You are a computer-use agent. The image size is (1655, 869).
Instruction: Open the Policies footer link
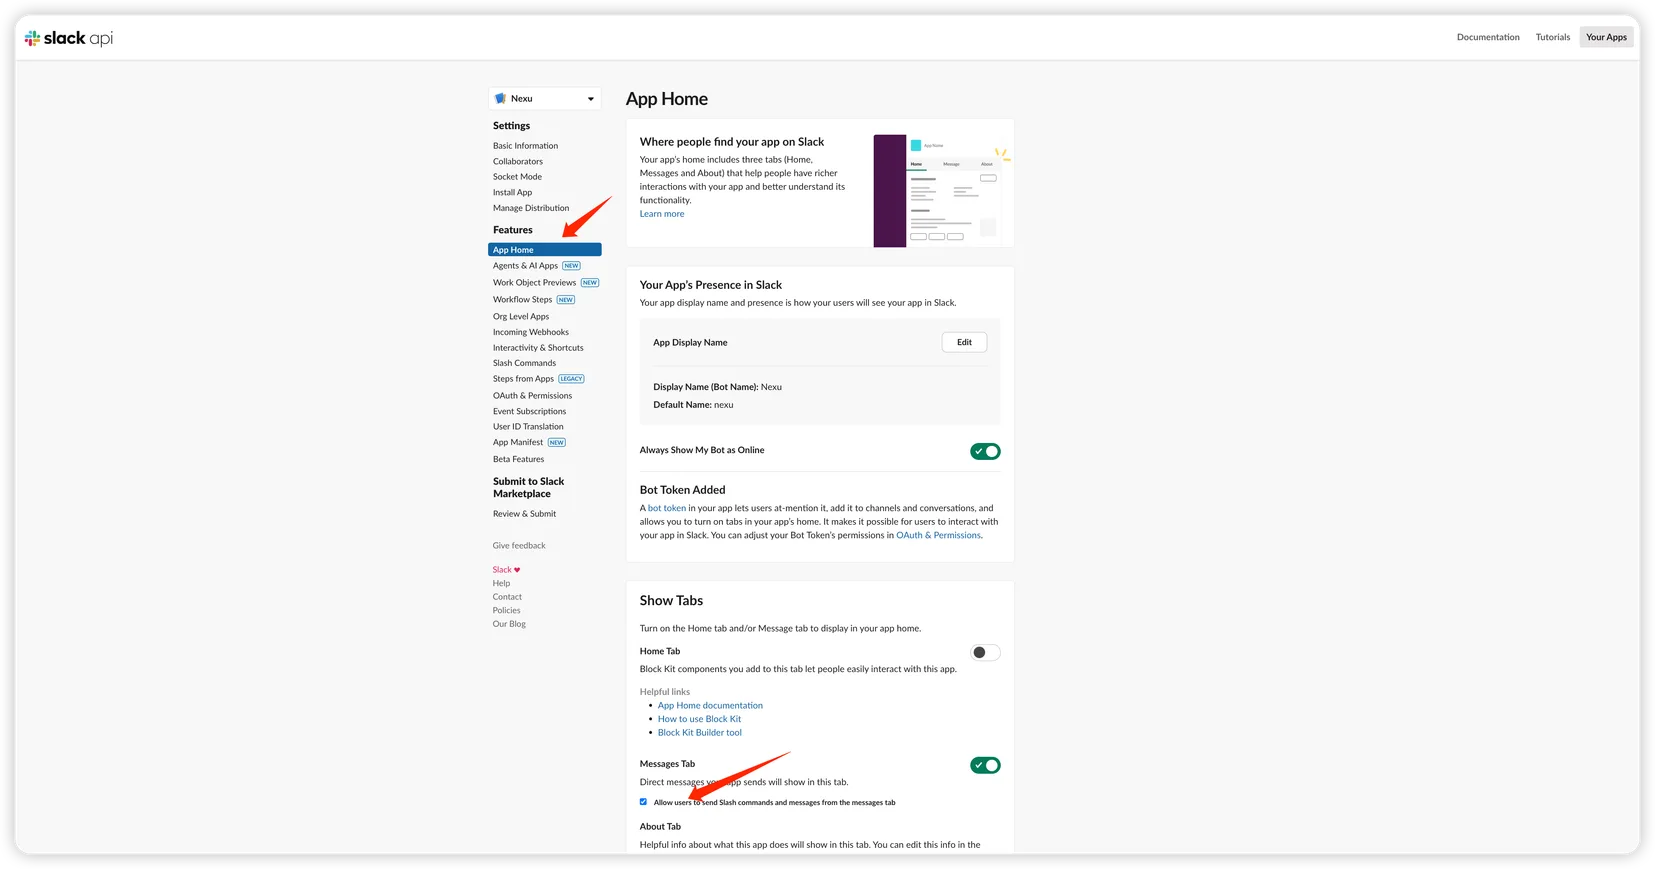click(506, 610)
